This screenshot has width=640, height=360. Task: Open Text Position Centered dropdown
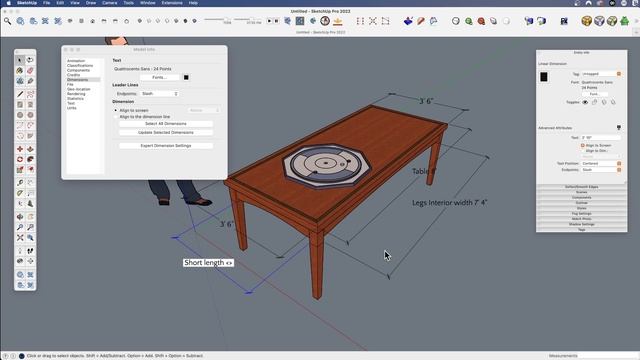click(601, 163)
